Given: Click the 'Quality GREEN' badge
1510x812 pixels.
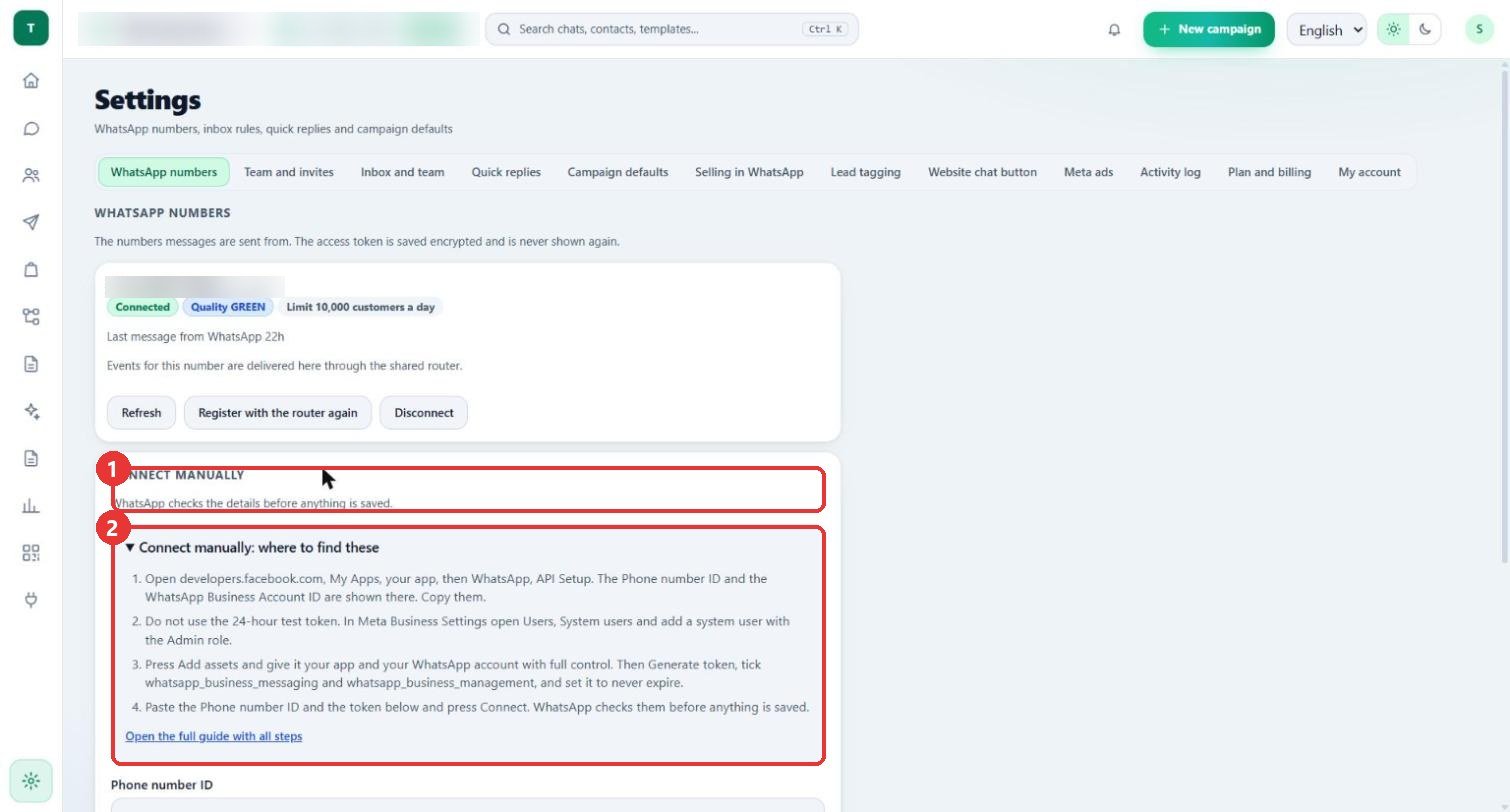Looking at the screenshot, I should (x=228, y=307).
